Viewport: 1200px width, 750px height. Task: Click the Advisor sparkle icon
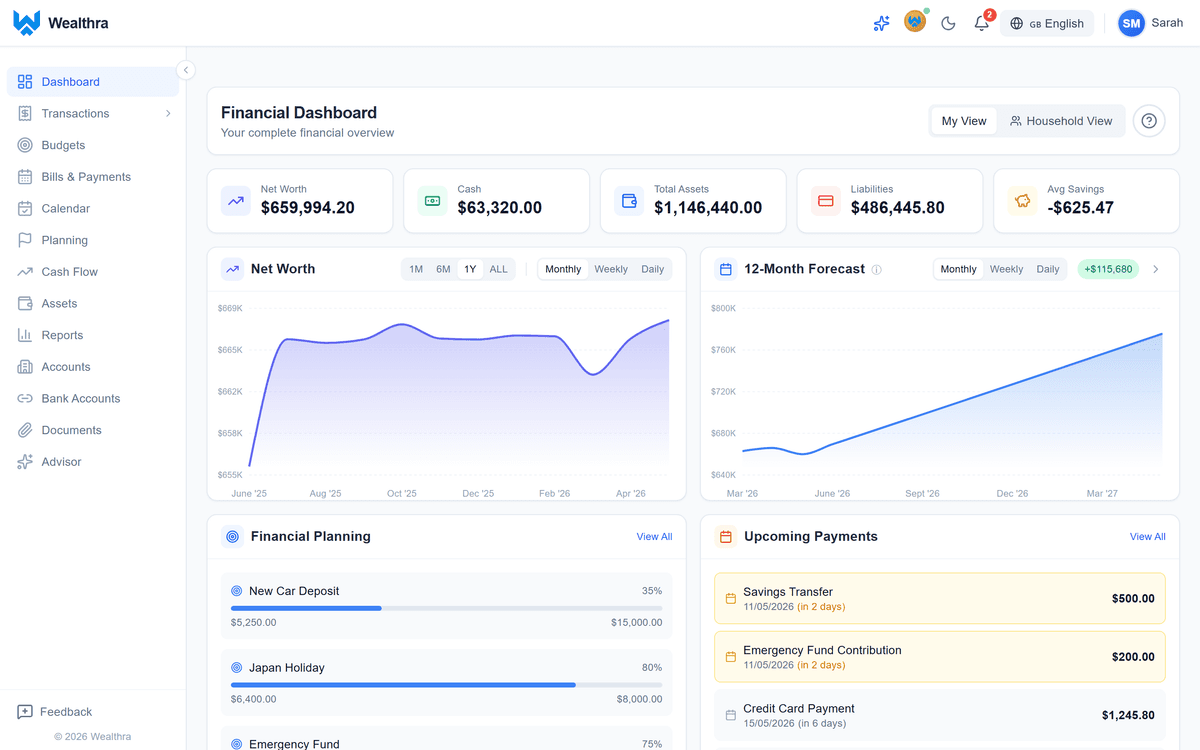tap(25, 462)
